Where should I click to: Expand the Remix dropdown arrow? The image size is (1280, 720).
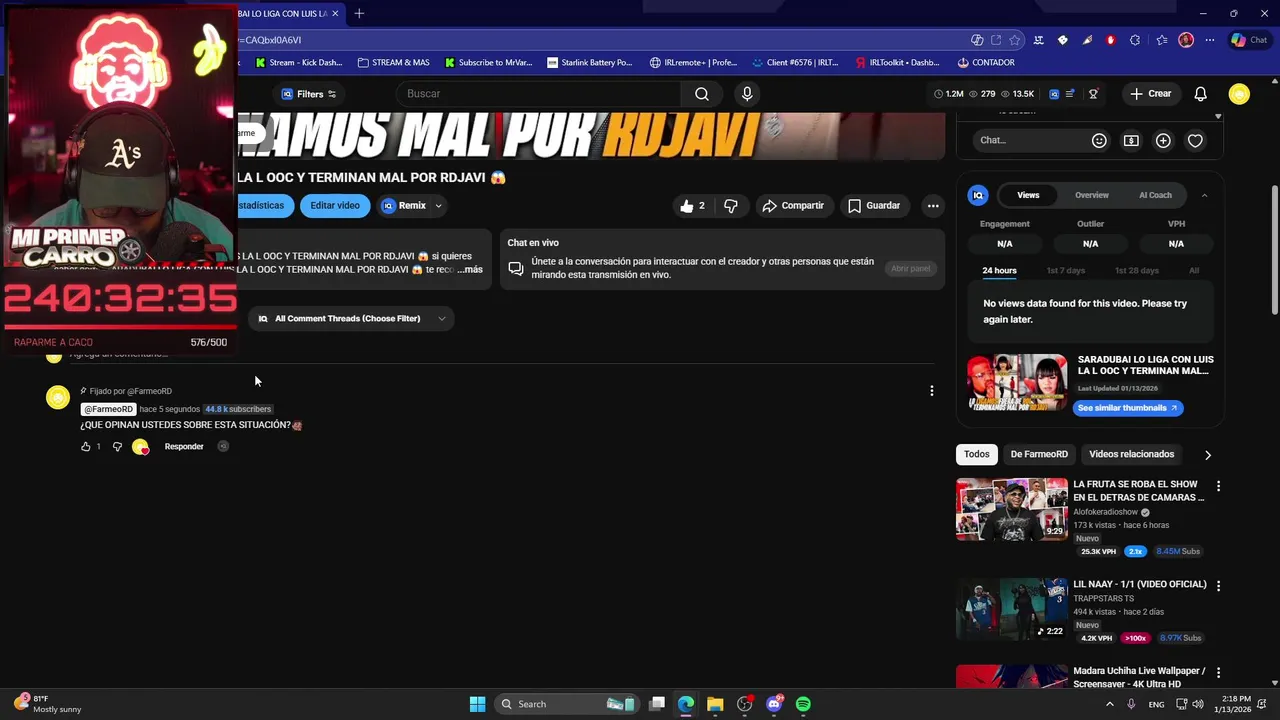[438, 206]
